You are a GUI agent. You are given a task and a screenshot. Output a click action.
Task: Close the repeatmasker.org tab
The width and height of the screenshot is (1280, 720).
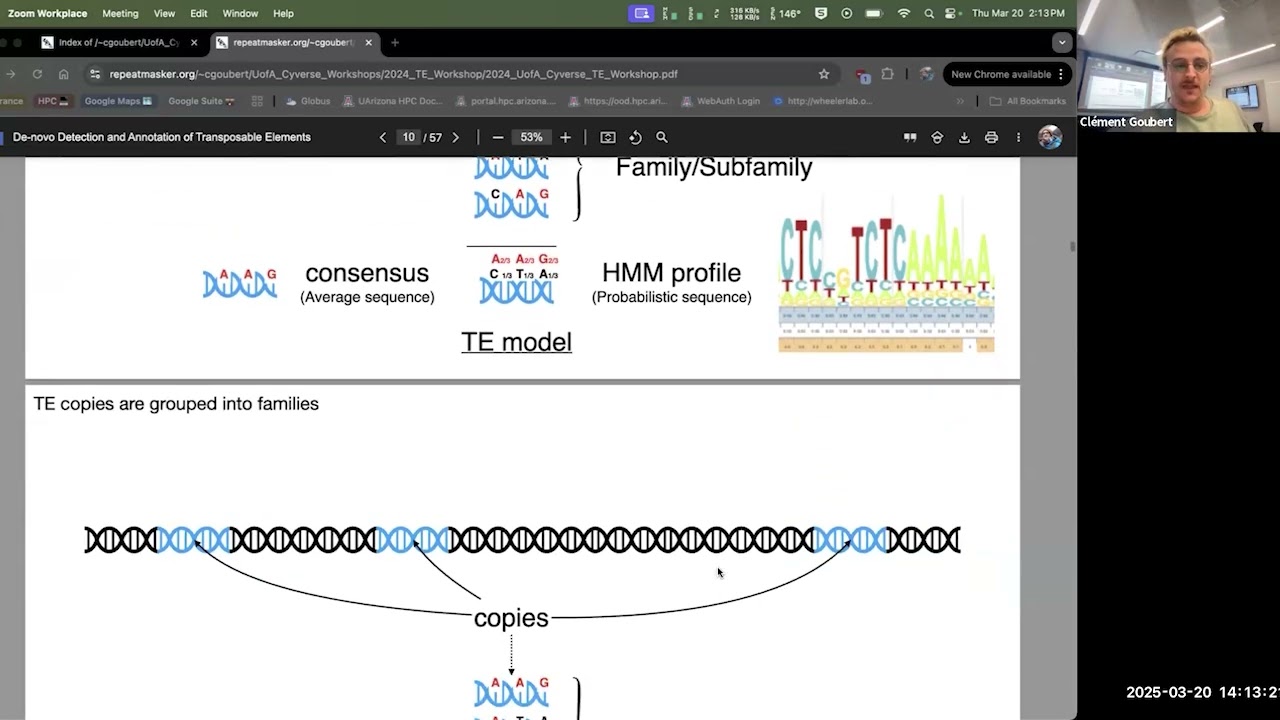click(368, 42)
